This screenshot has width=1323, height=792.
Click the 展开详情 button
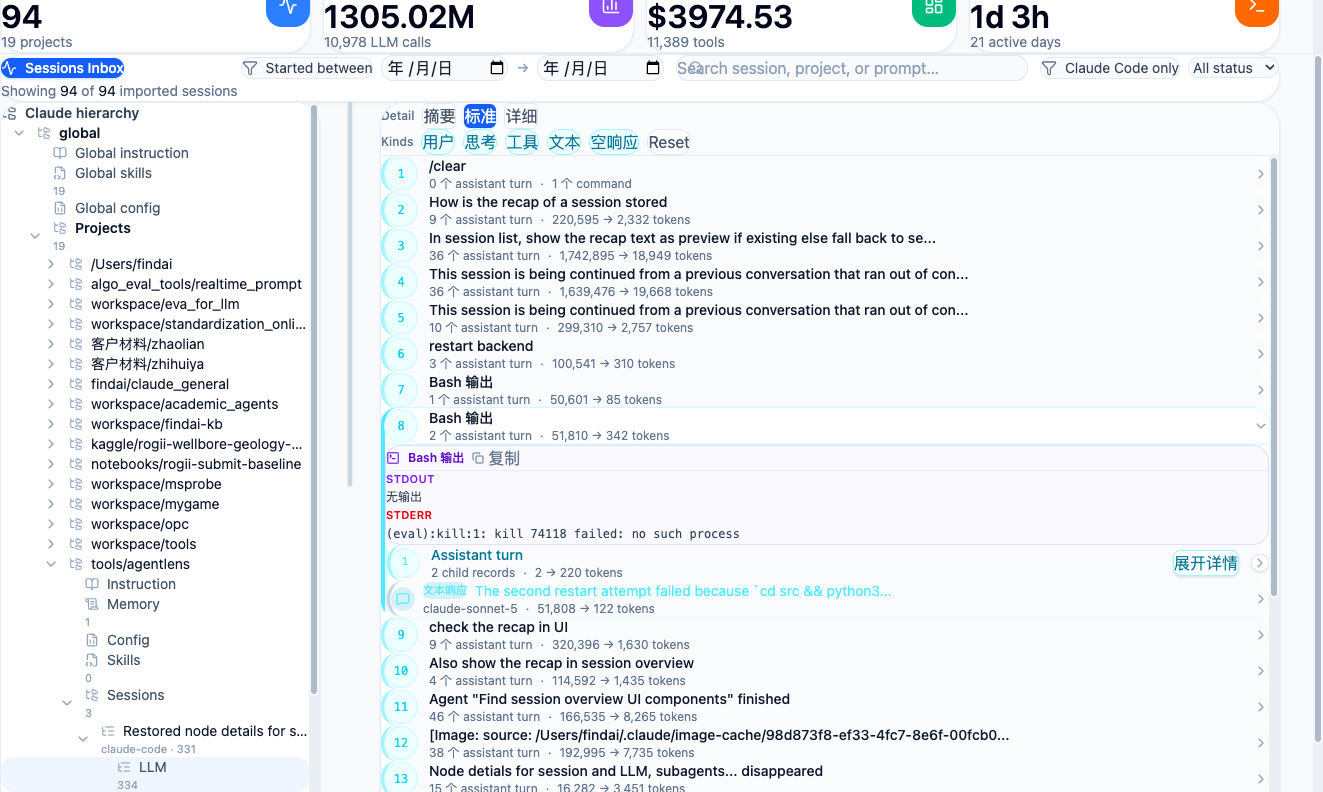[1206, 563]
